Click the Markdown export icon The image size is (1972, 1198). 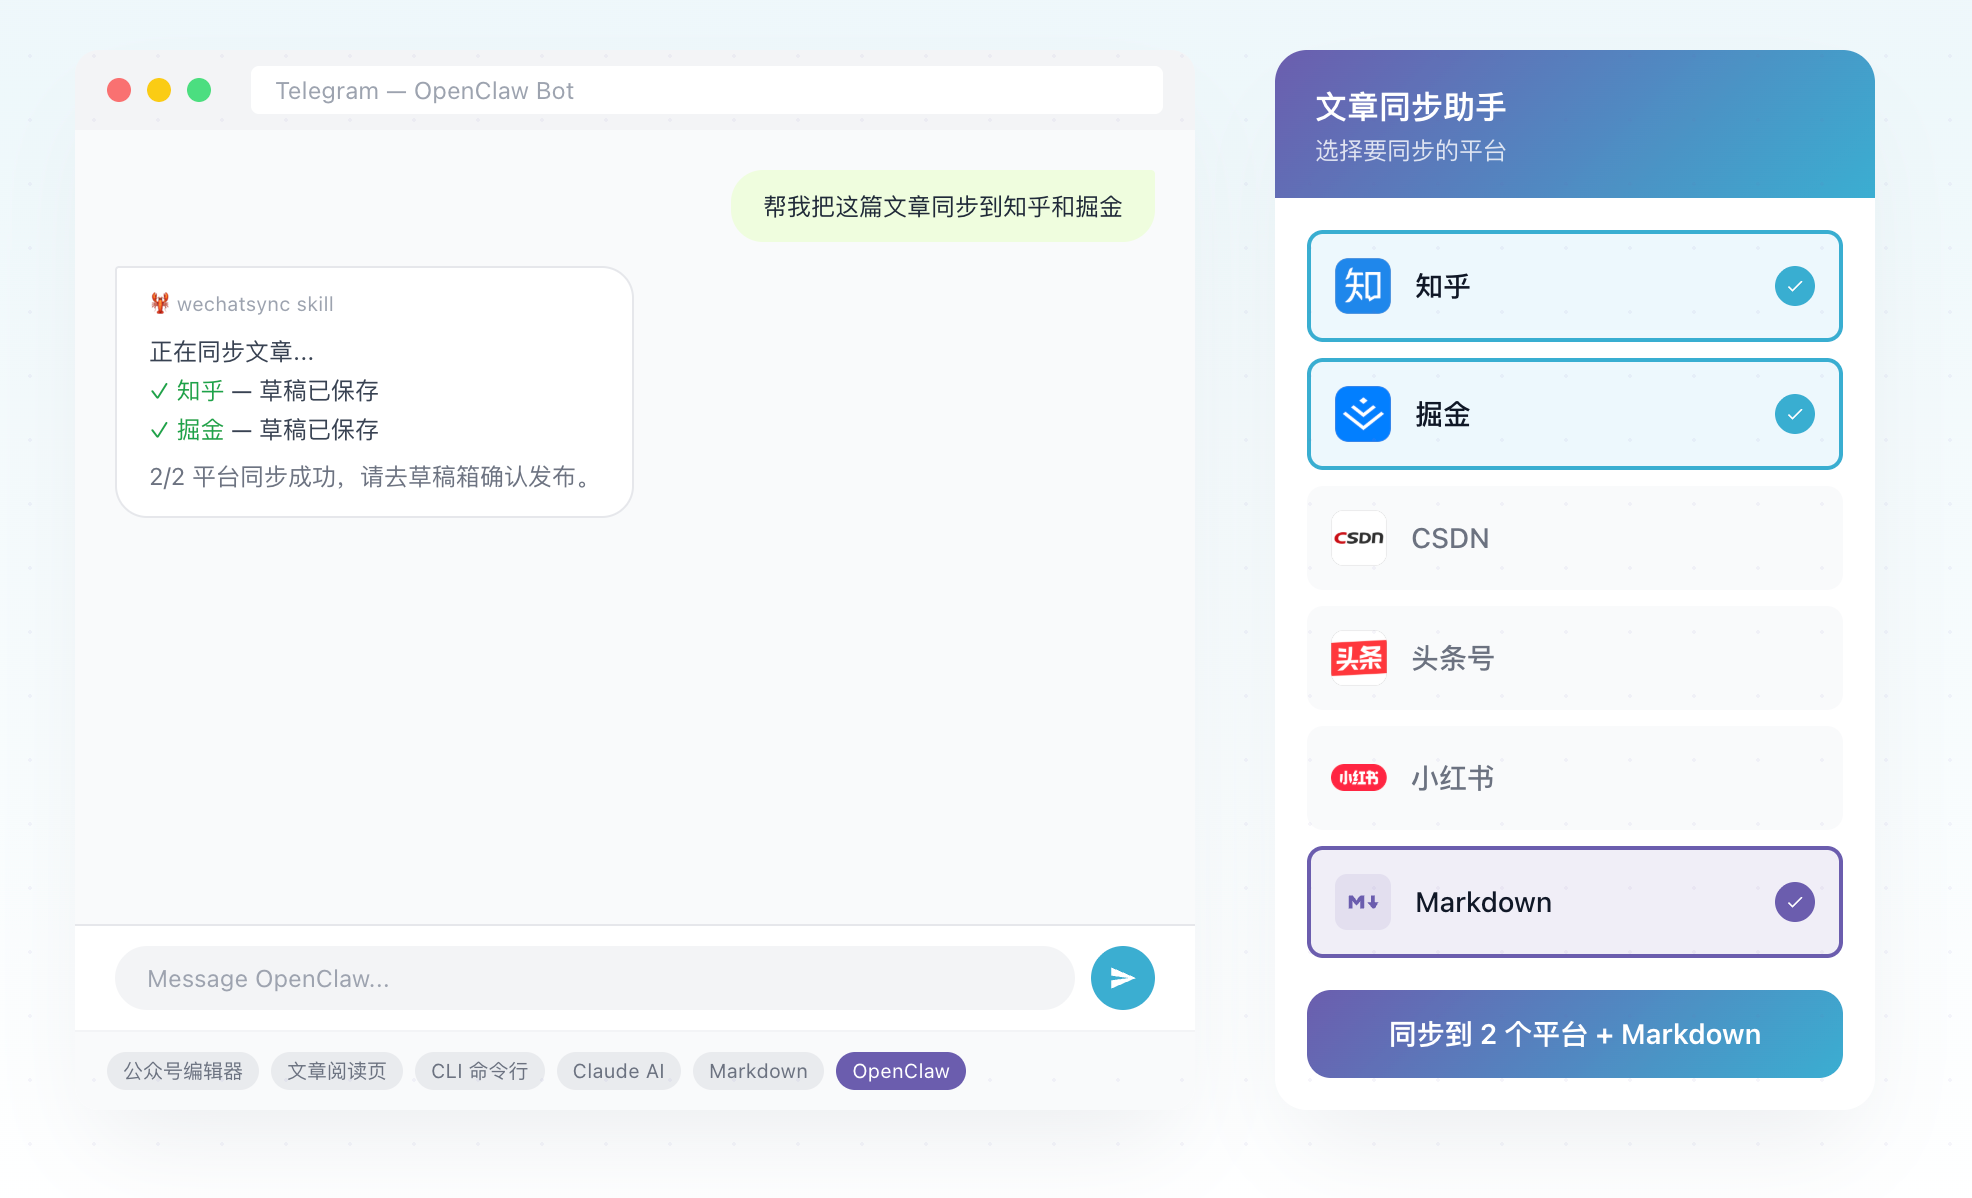(1363, 901)
